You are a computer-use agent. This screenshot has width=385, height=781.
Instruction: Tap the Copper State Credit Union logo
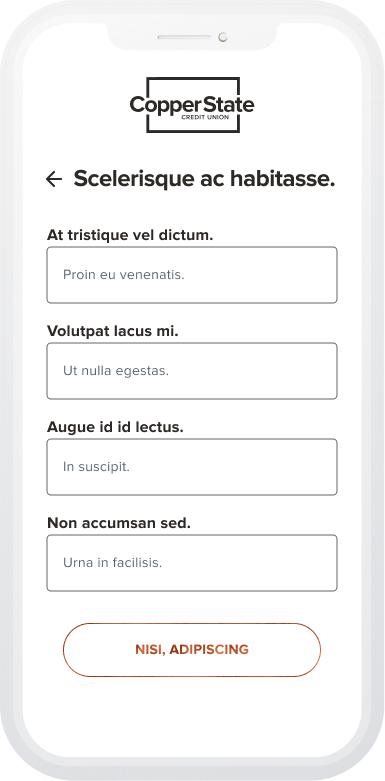click(192, 105)
